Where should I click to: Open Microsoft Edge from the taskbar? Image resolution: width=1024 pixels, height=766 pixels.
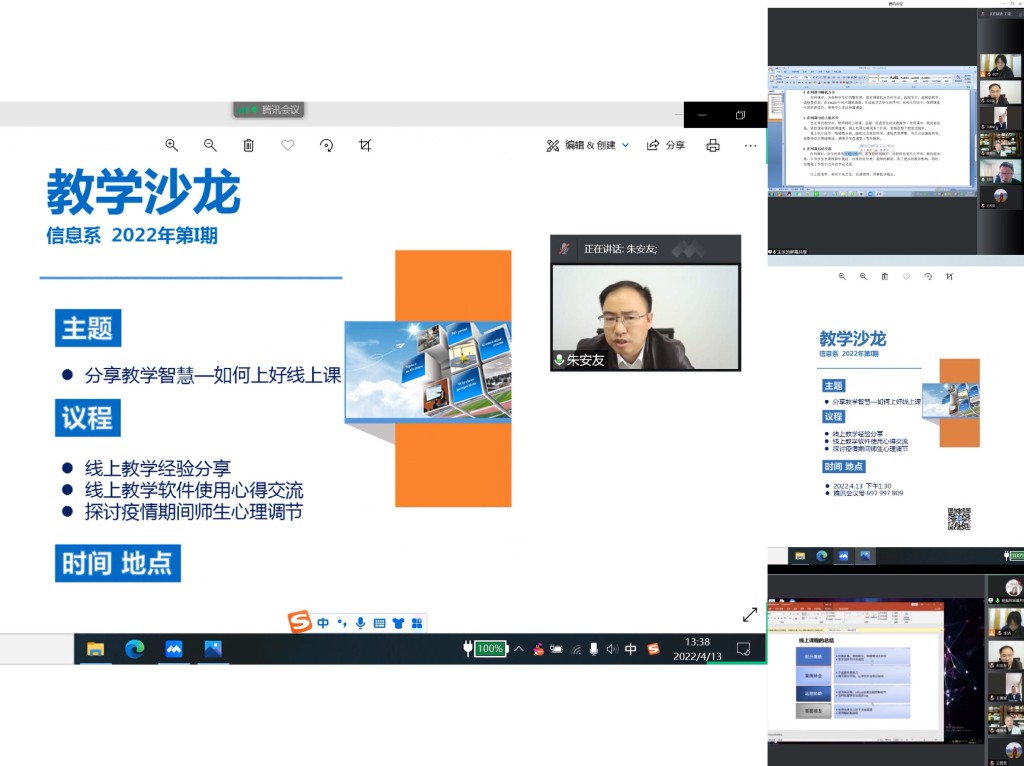[135, 649]
